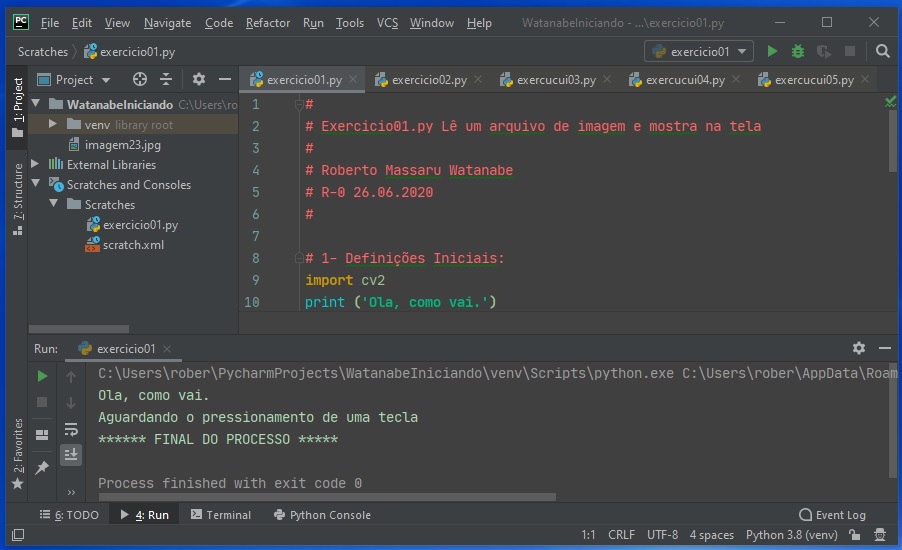Switch to the exercicio02.py editor tab
This screenshot has width=902, height=550.
point(428,80)
